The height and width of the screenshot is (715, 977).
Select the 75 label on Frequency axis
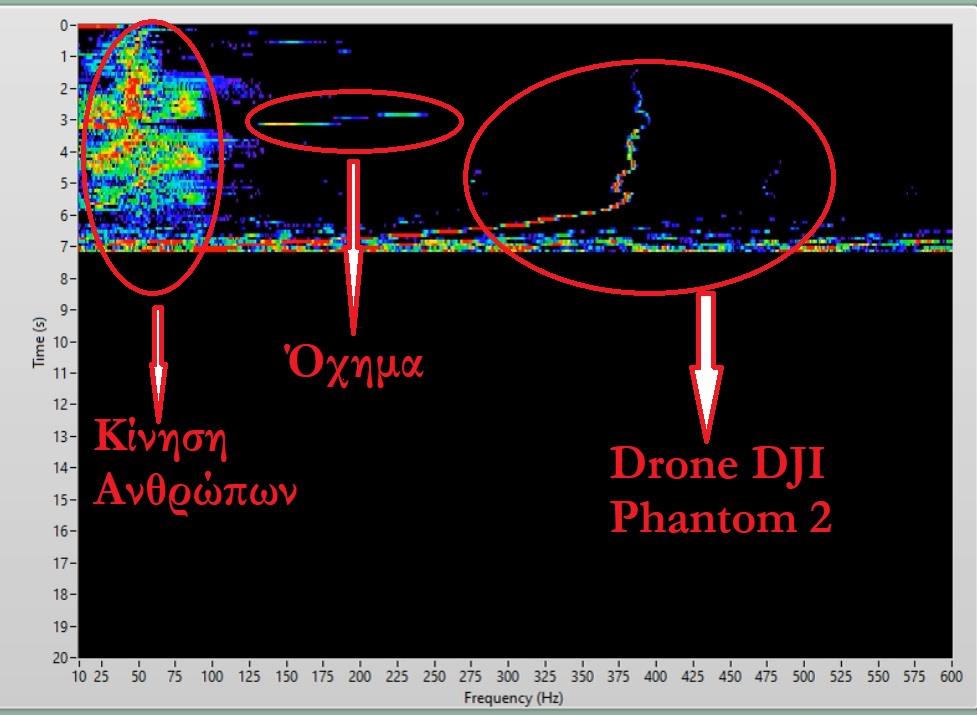(x=176, y=677)
